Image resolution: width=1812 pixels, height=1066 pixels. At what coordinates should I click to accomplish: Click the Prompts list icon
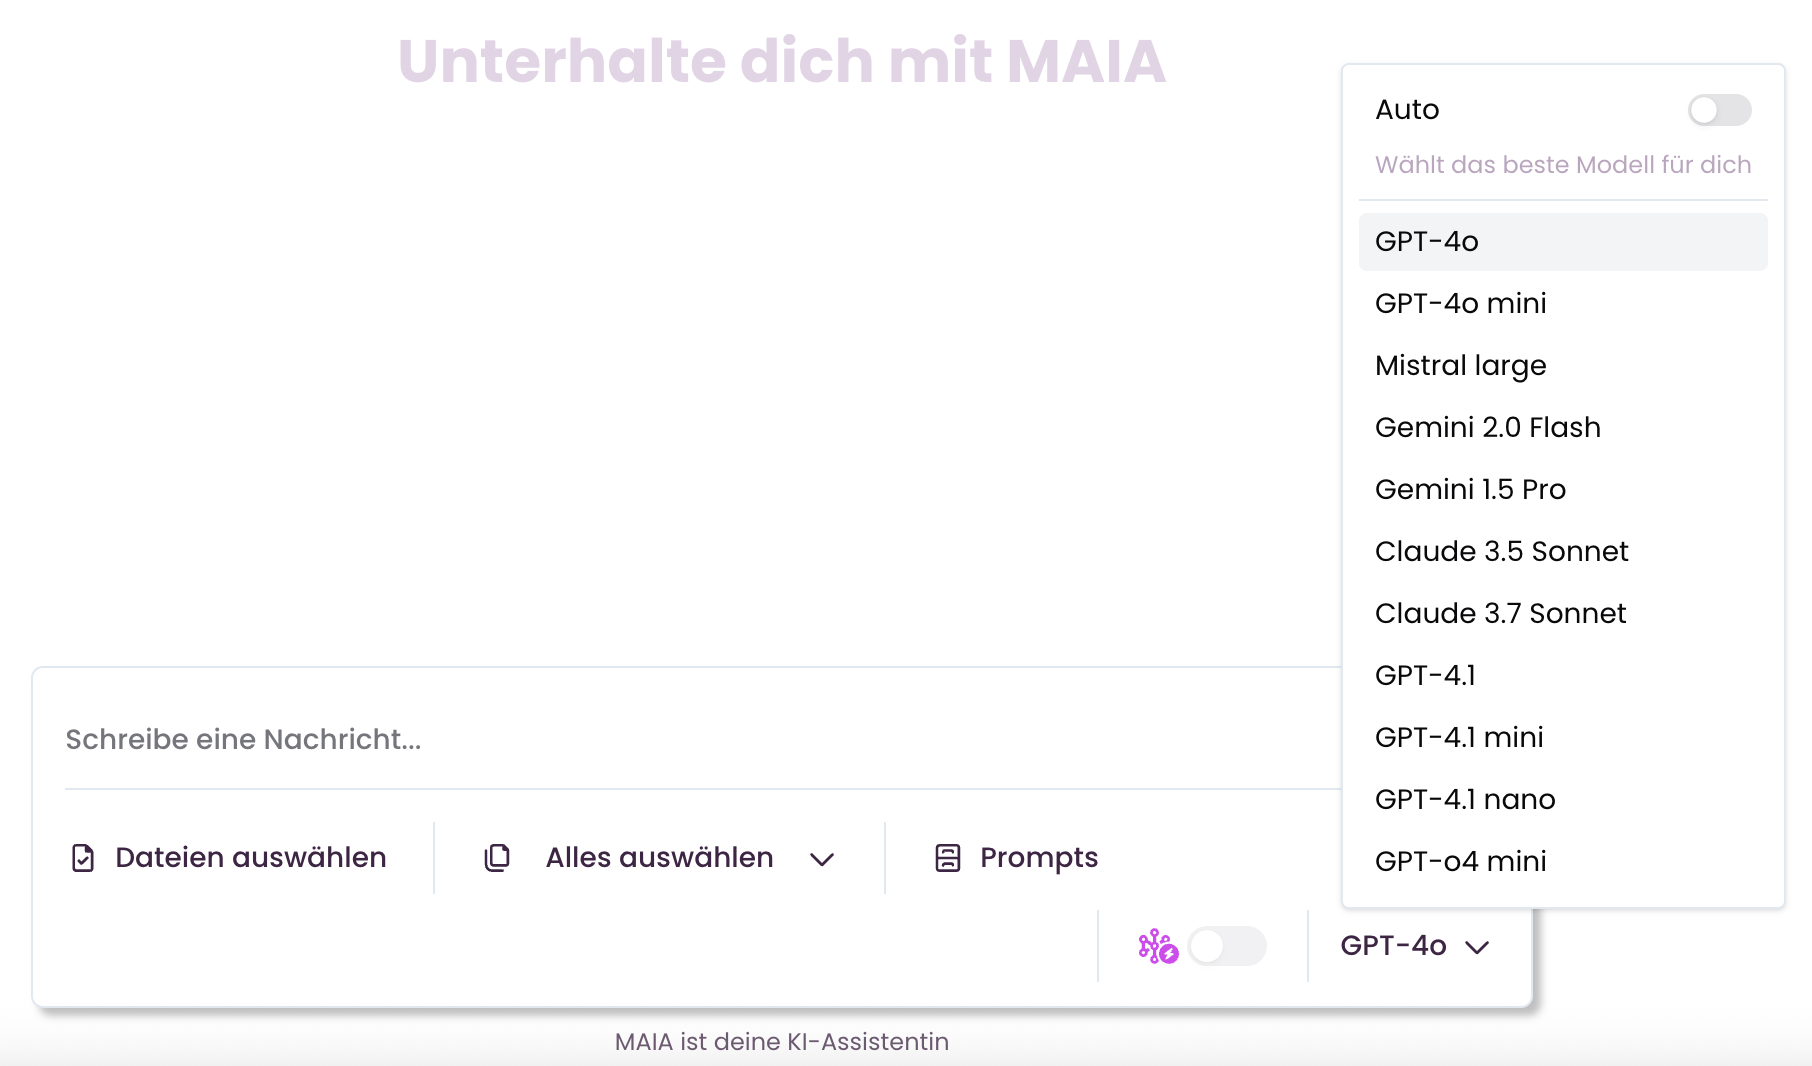(x=947, y=858)
